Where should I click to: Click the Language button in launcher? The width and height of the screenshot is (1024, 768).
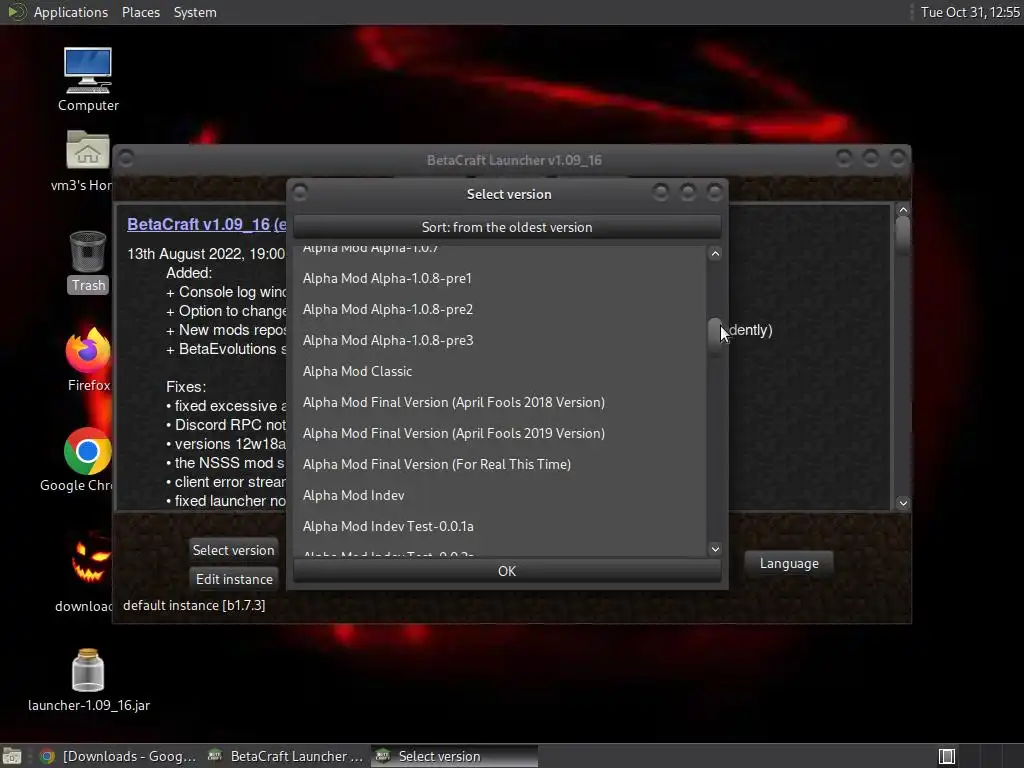tap(789, 563)
